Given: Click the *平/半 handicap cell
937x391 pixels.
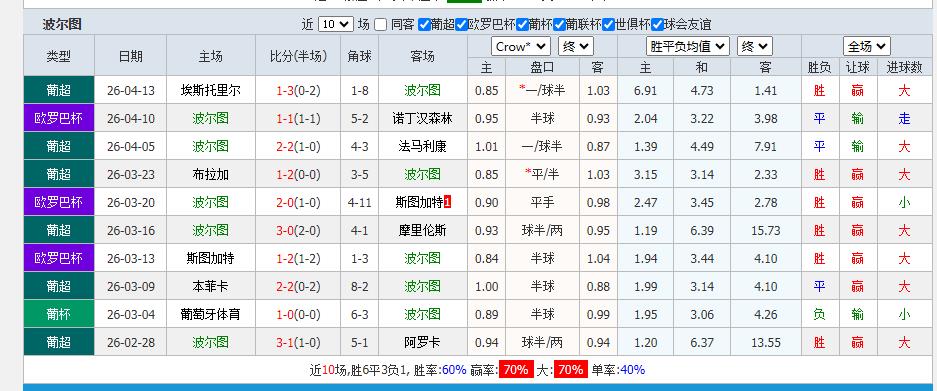Looking at the screenshot, I should point(542,175).
